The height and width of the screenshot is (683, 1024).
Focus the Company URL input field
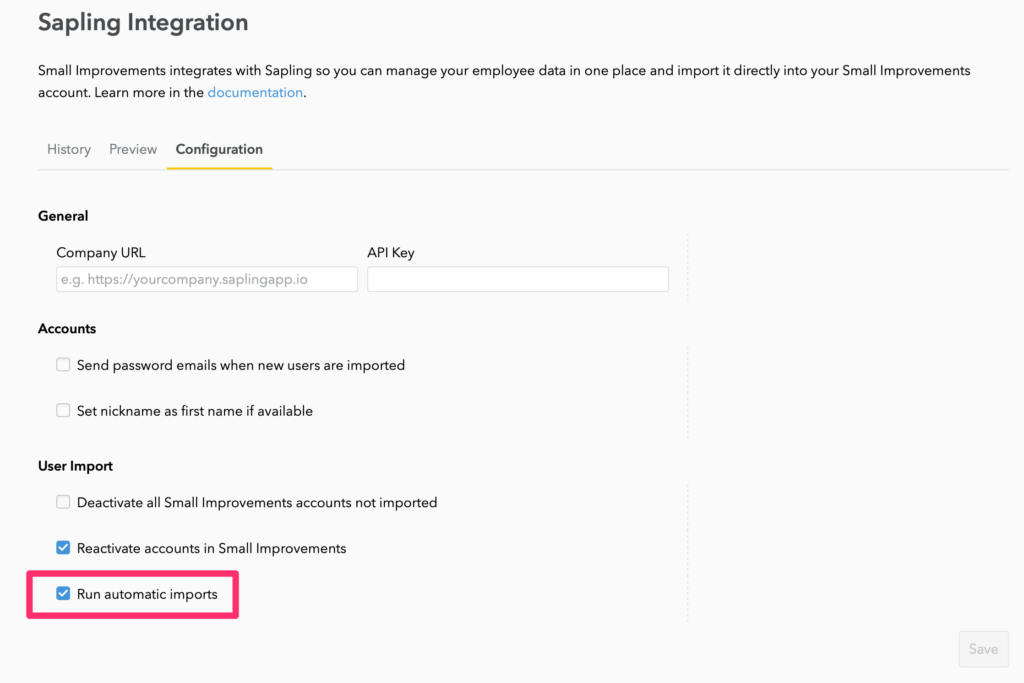207,279
